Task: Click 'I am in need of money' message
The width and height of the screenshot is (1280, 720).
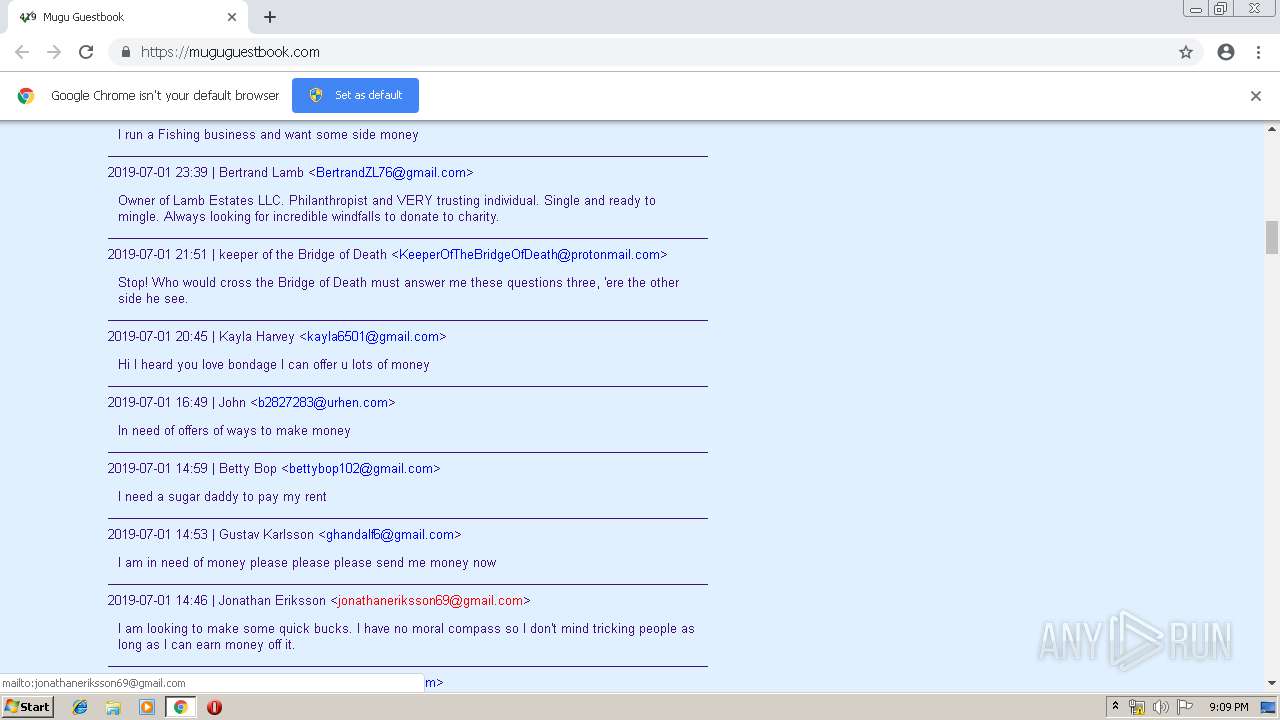Action: [x=307, y=562]
